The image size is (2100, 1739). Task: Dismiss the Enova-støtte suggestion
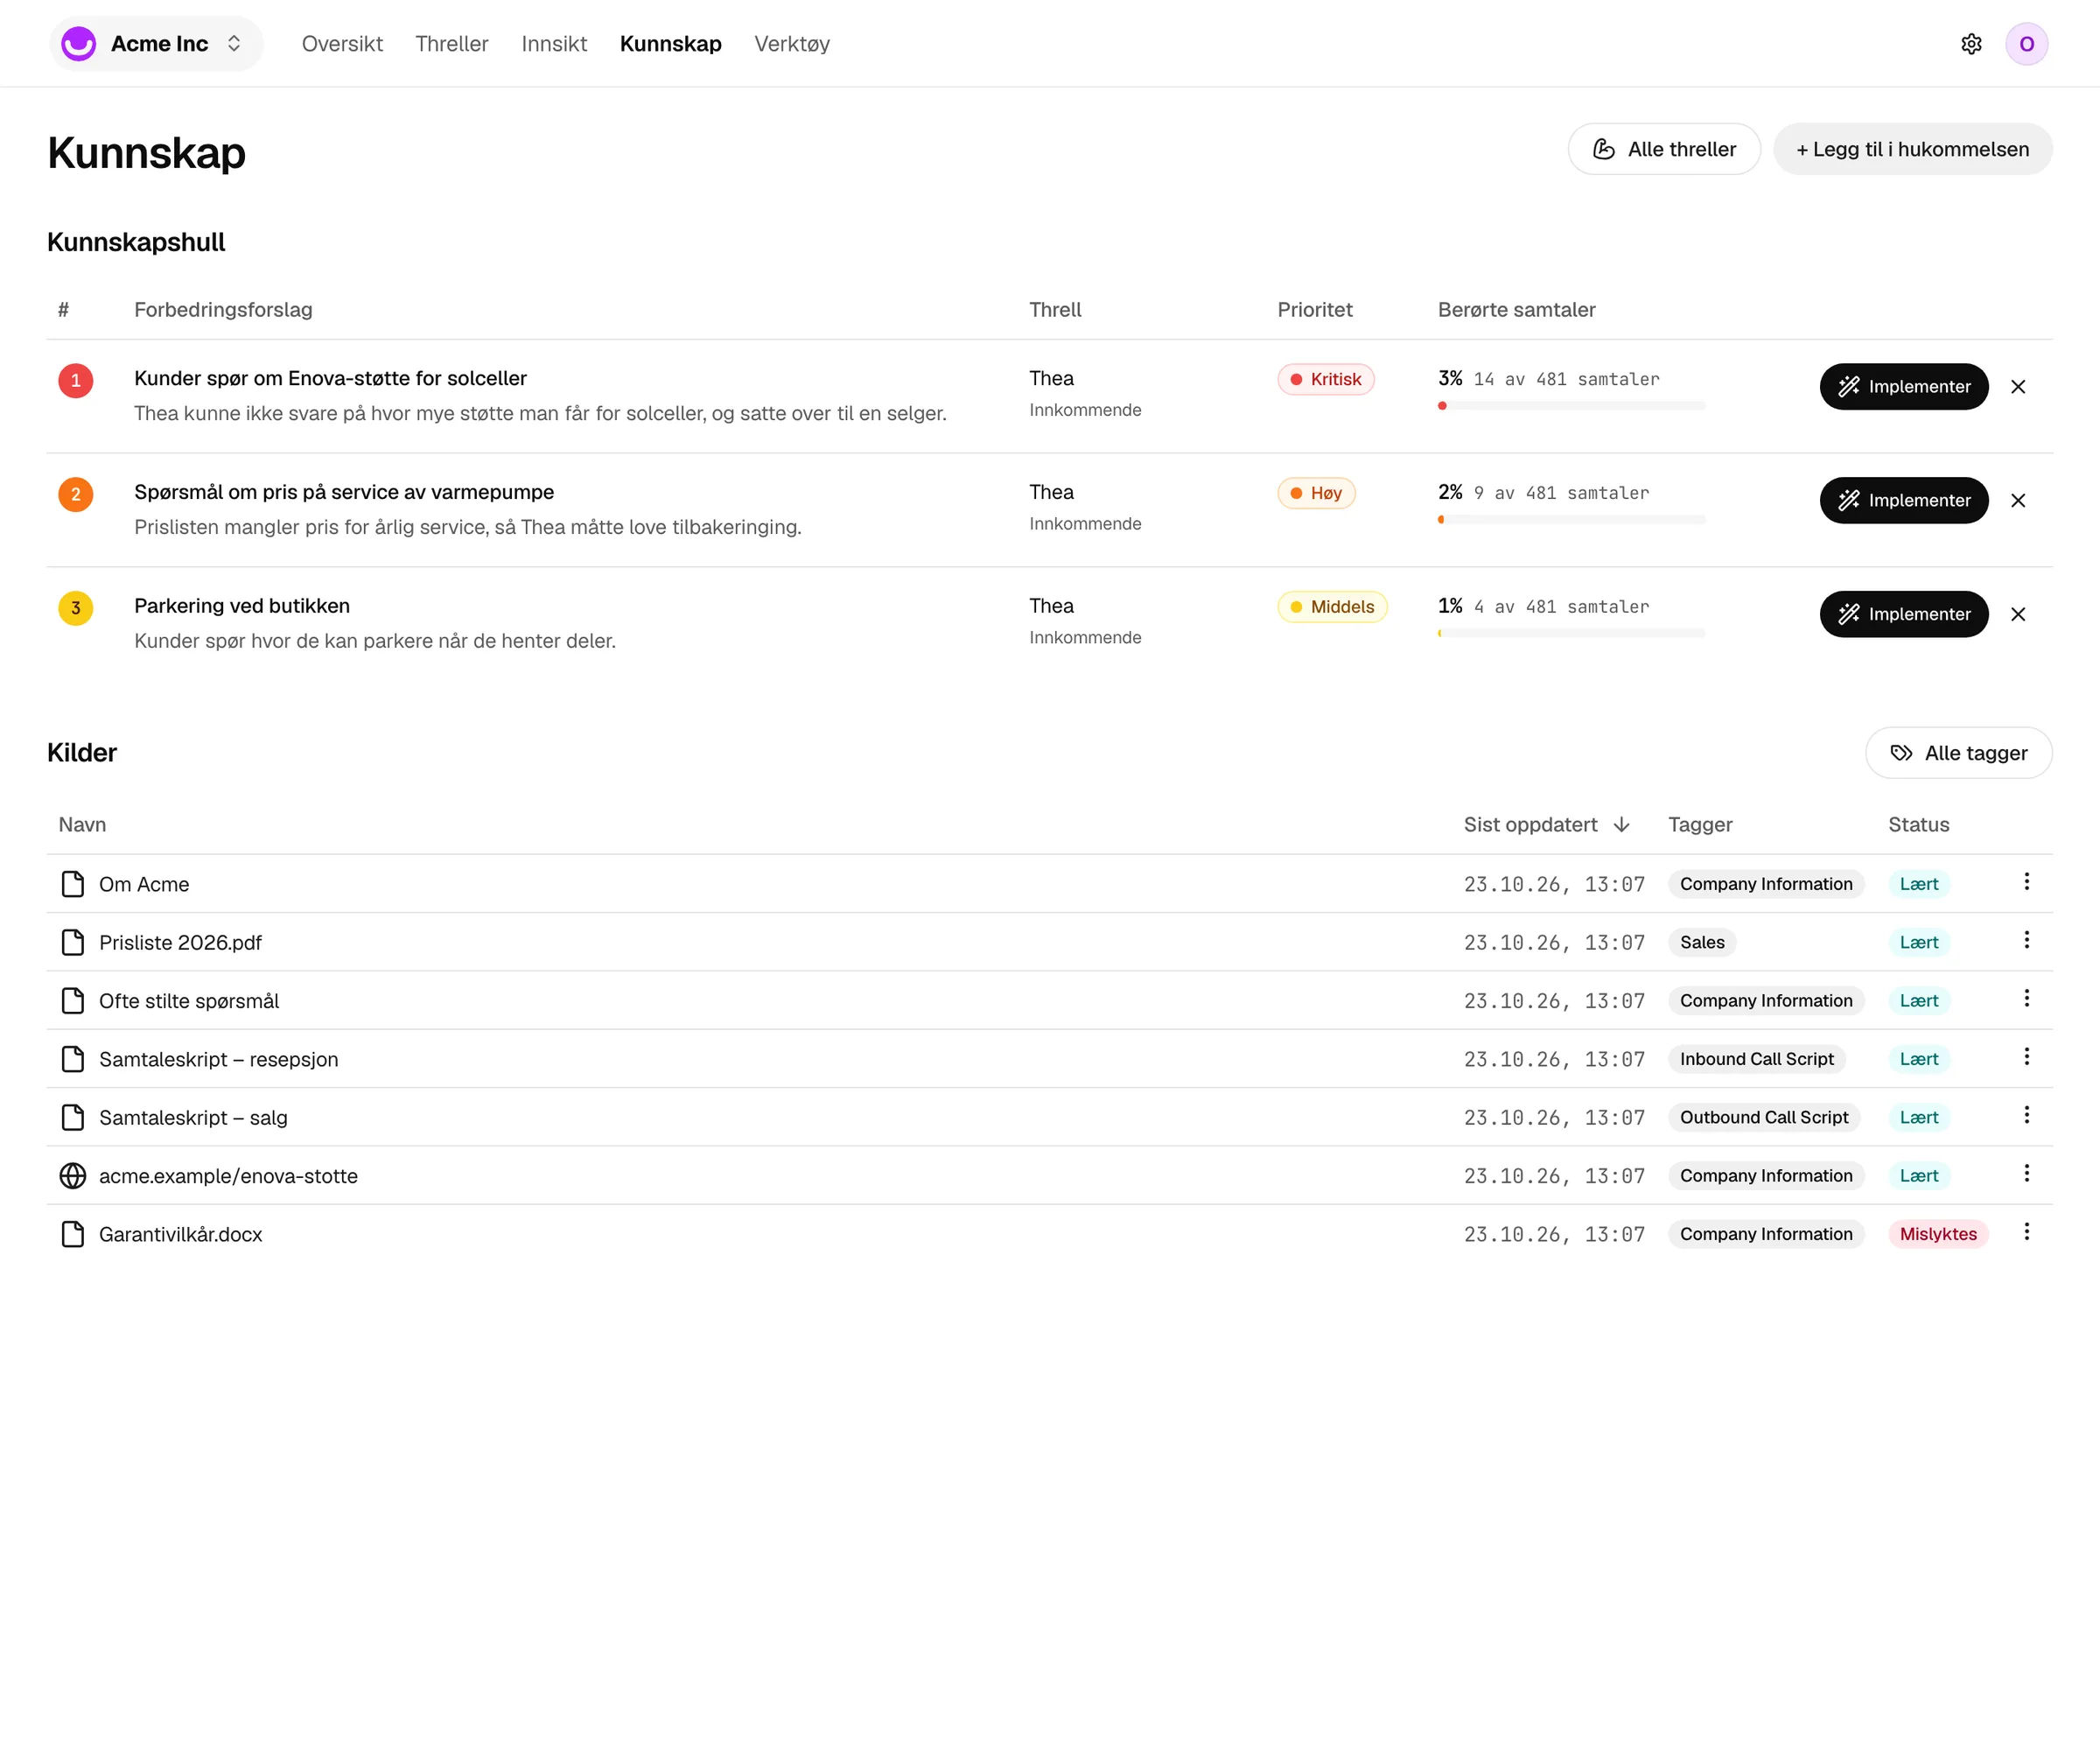[2018, 387]
